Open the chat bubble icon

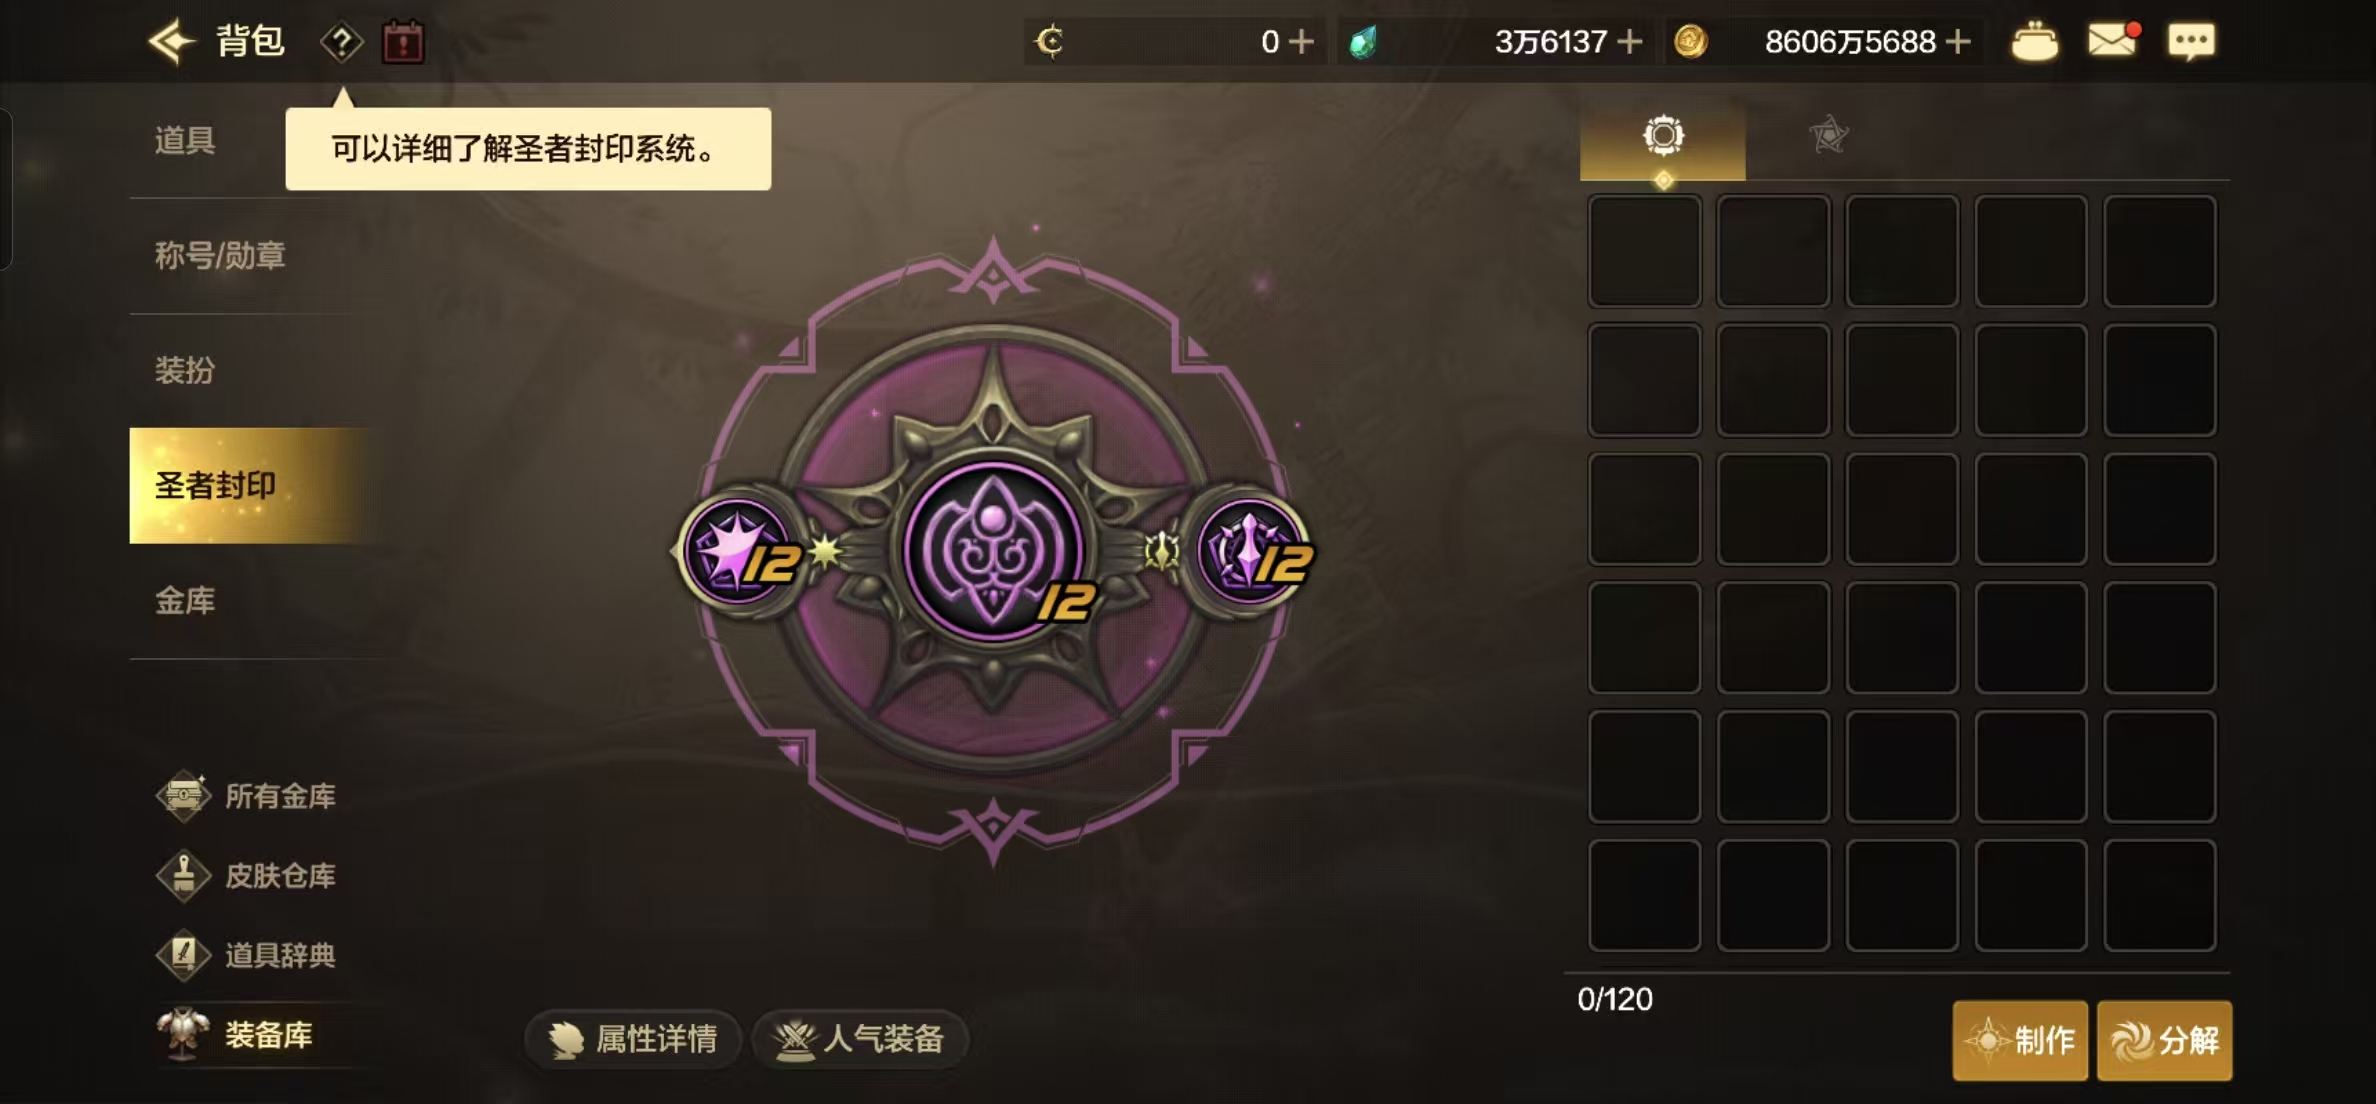[2191, 42]
